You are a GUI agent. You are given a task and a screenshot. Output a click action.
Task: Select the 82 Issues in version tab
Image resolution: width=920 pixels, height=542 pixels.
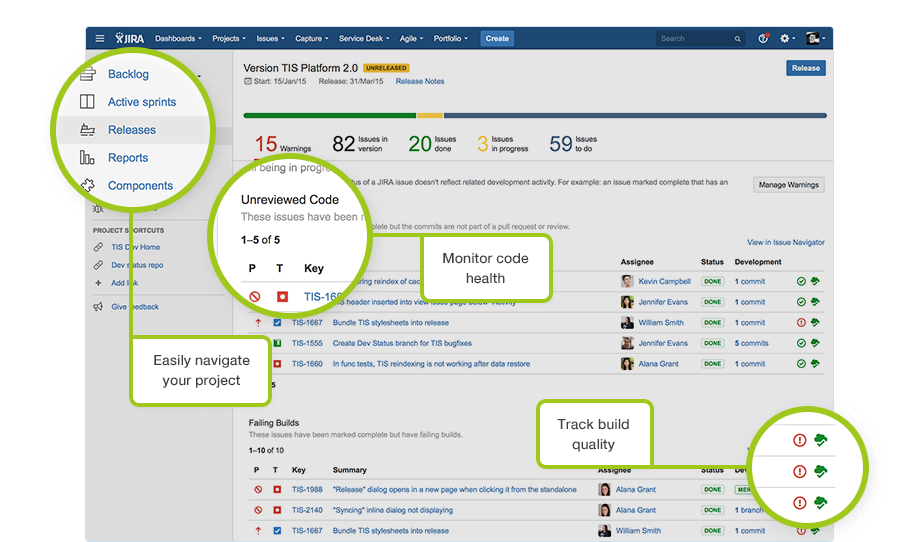pyautogui.click(x=360, y=144)
